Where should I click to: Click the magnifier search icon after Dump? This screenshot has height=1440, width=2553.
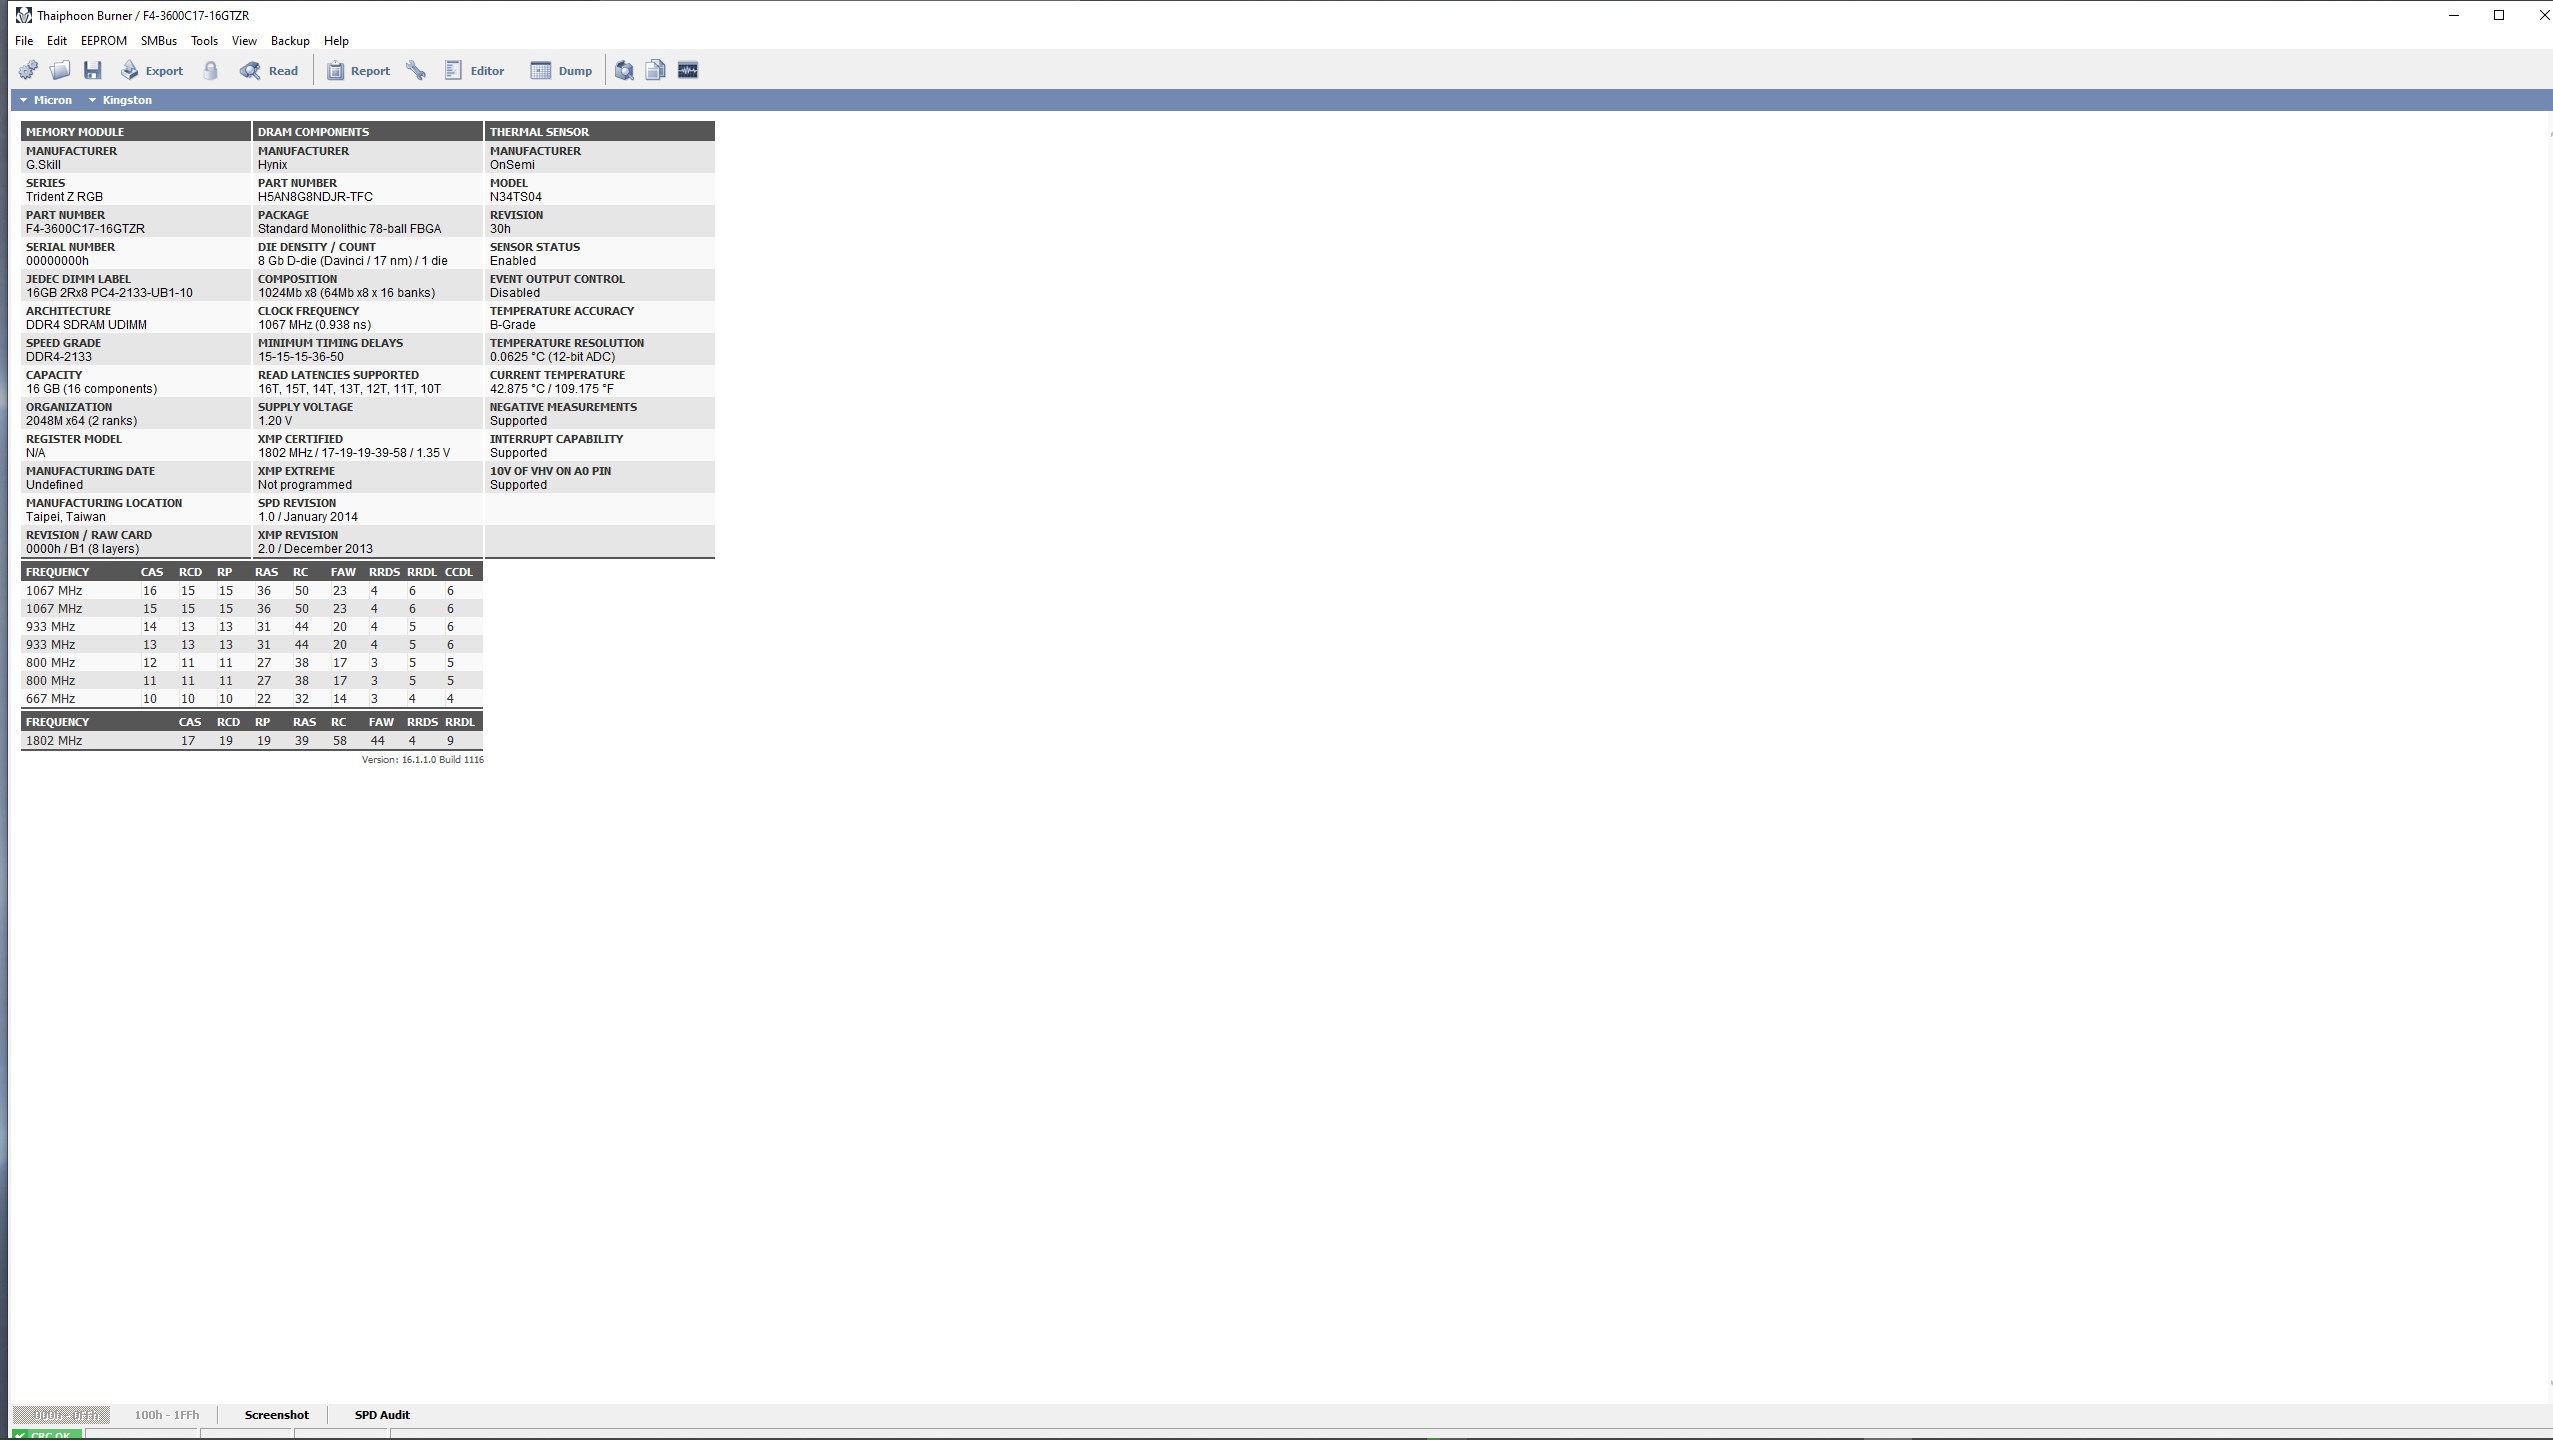(x=624, y=70)
